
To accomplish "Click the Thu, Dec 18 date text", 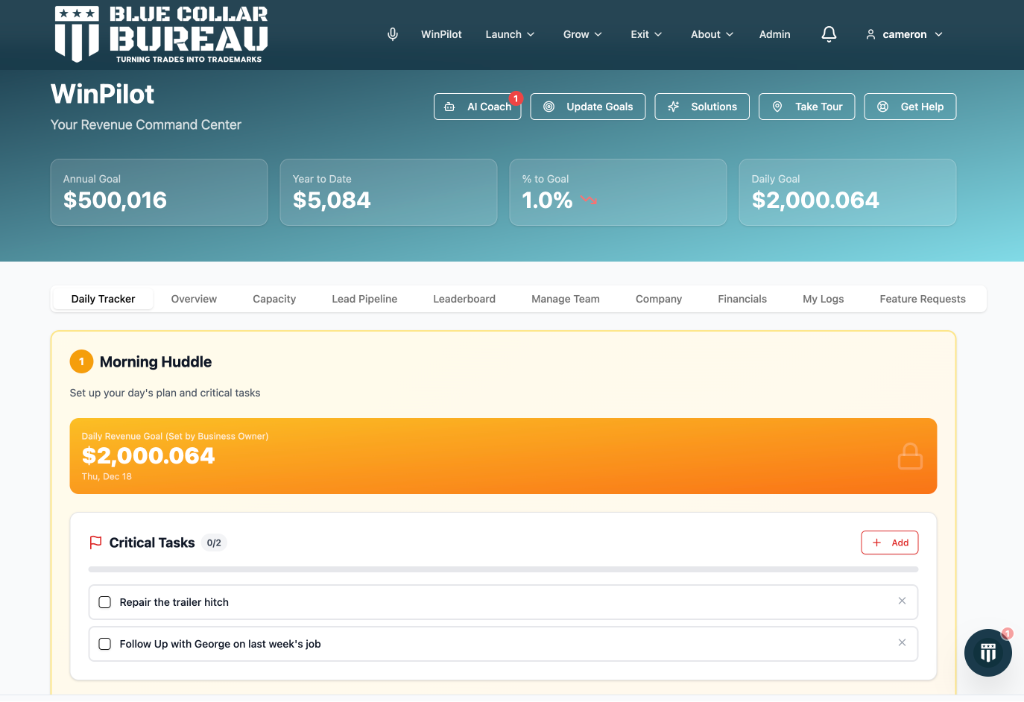I will coord(106,477).
